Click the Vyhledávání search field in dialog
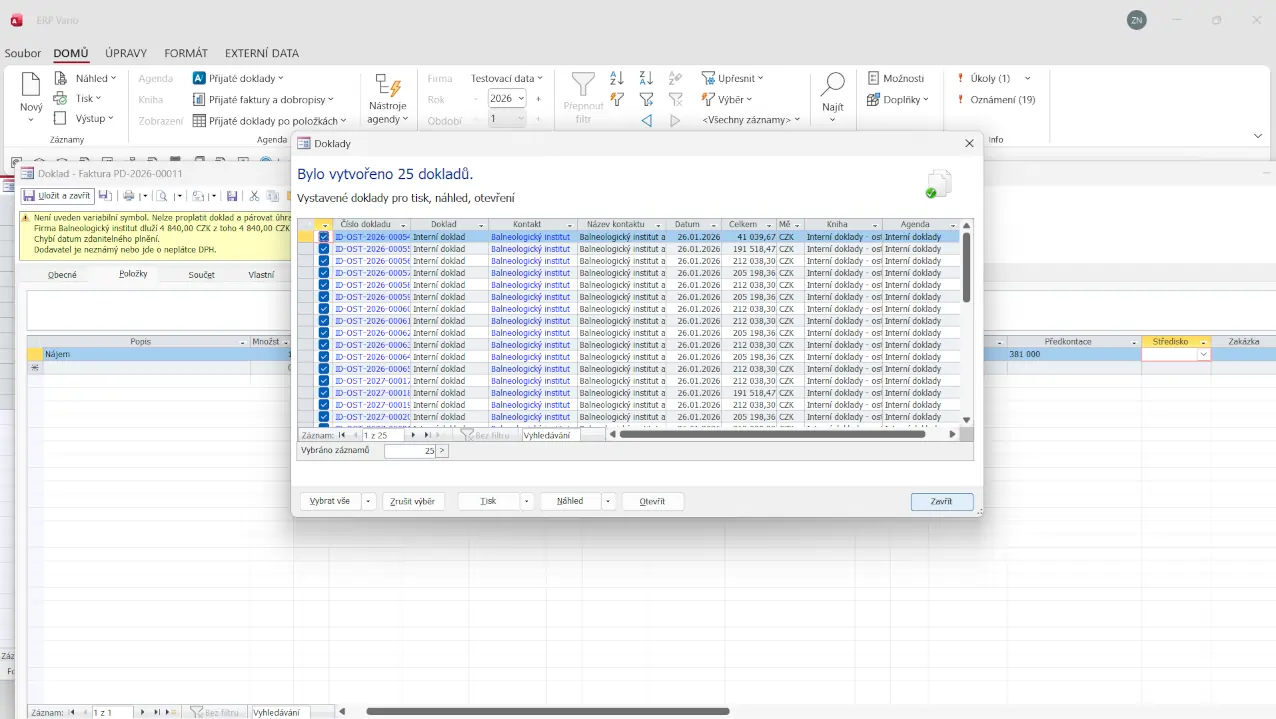1276x719 pixels. coord(550,435)
